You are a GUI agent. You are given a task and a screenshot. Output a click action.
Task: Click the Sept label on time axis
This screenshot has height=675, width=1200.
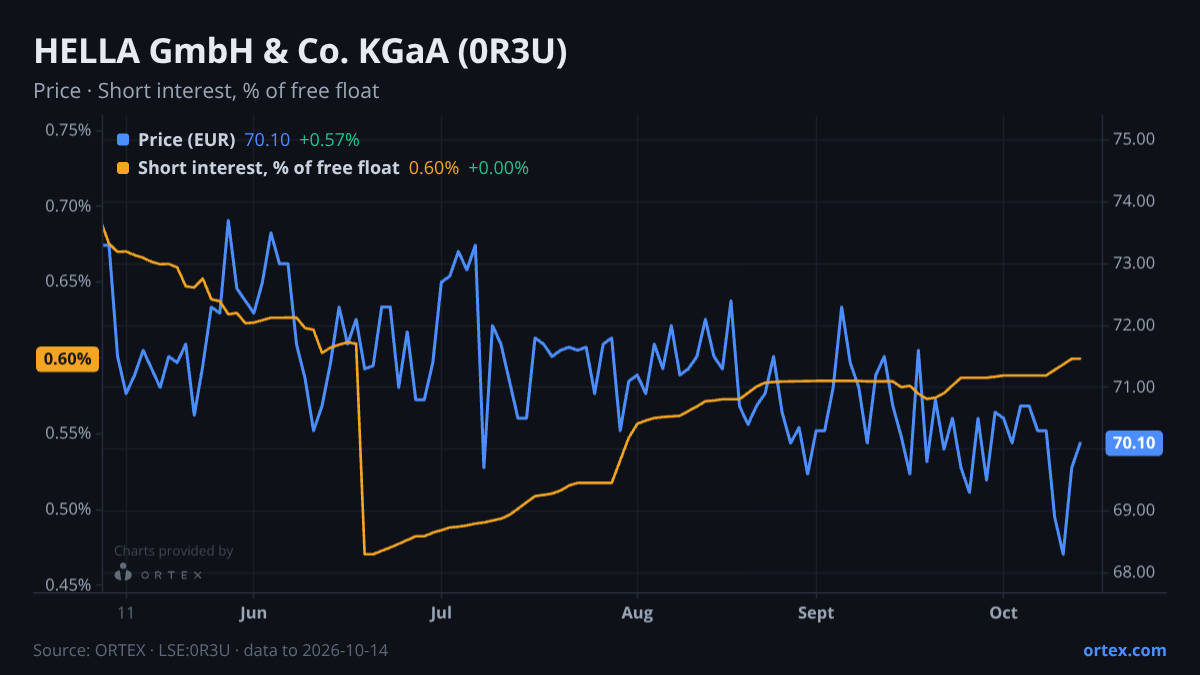click(817, 612)
